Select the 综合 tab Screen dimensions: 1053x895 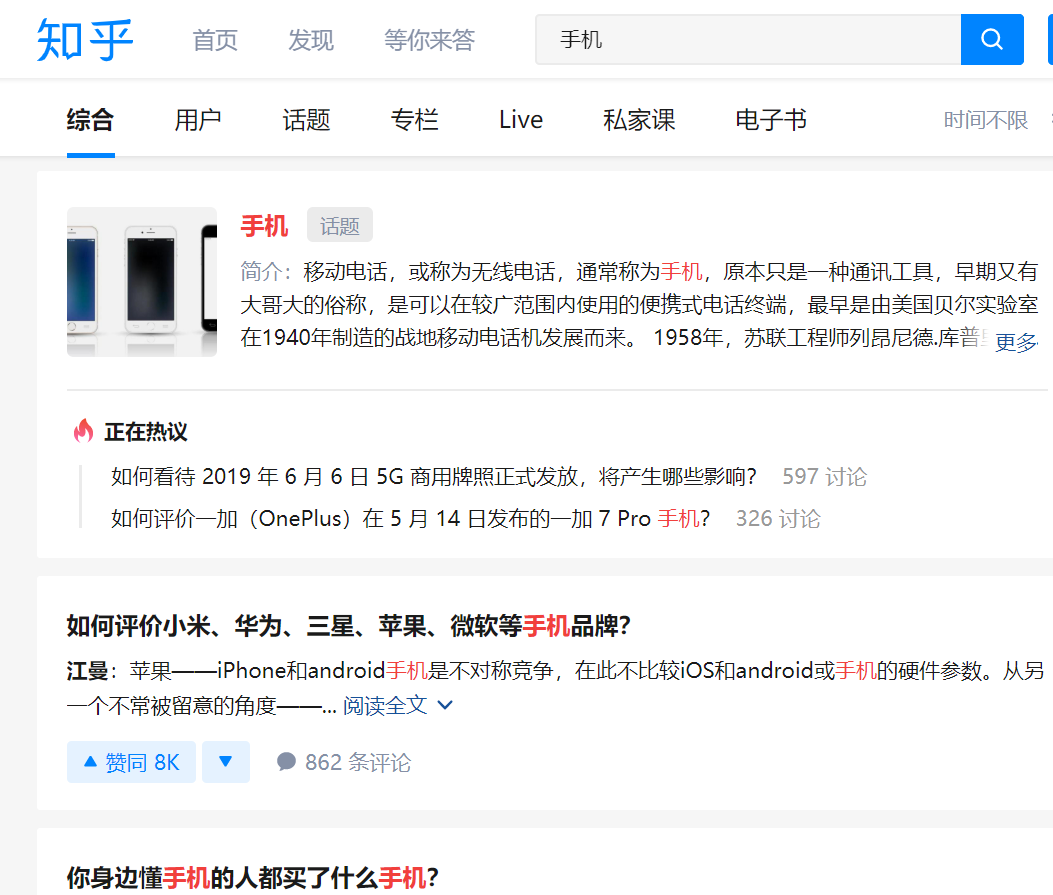click(91, 120)
